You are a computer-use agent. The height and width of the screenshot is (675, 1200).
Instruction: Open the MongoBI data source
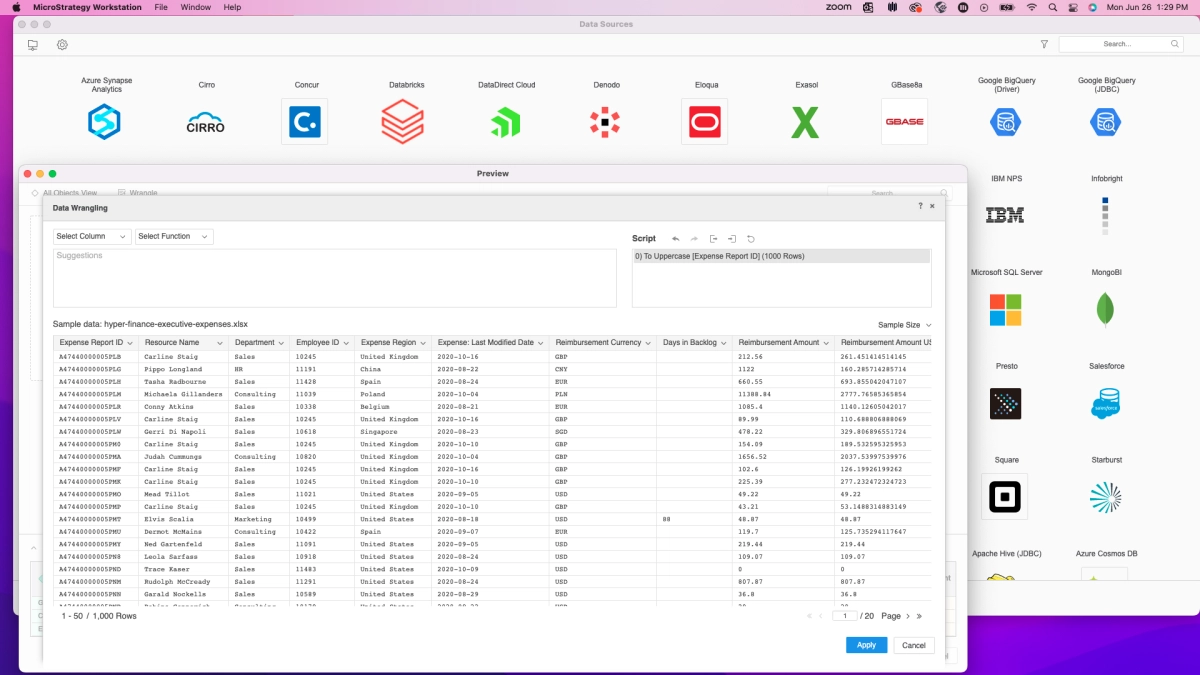(1105, 308)
